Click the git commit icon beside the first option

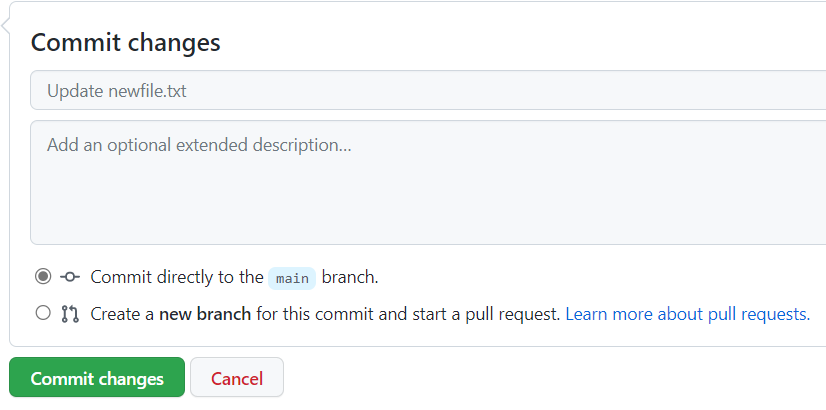click(70, 277)
